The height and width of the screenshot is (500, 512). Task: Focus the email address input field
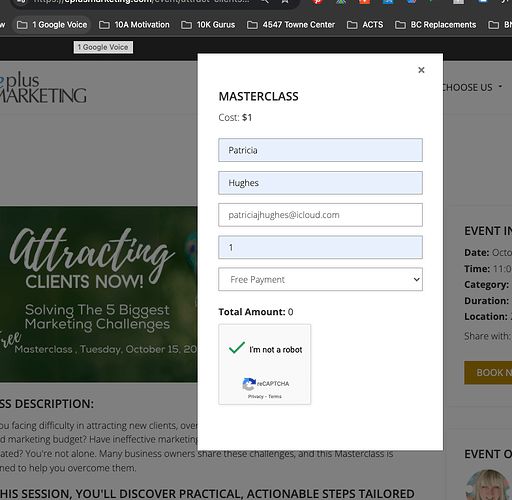pos(320,215)
